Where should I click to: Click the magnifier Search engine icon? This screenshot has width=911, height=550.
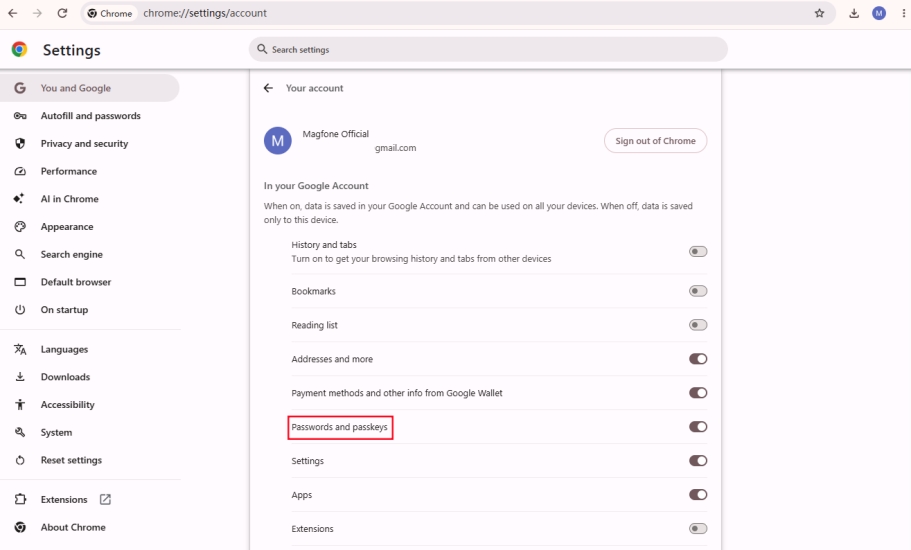pos(20,254)
